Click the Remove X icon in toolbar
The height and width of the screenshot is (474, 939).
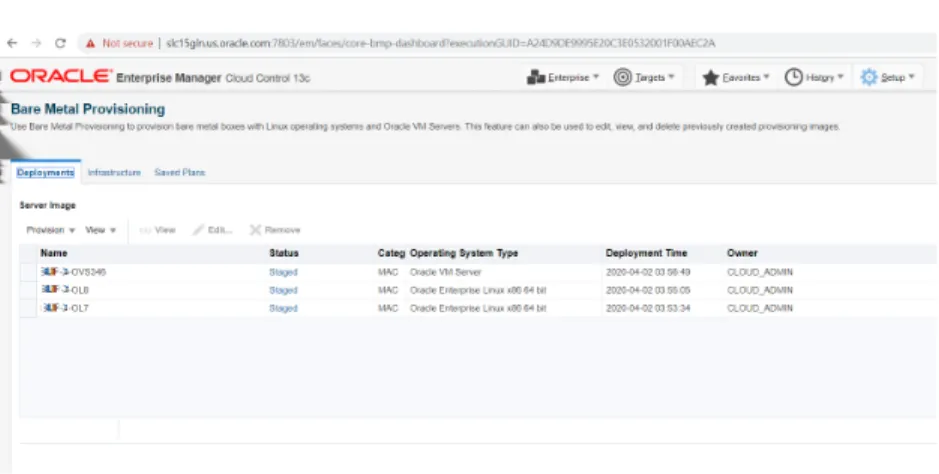[256, 230]
